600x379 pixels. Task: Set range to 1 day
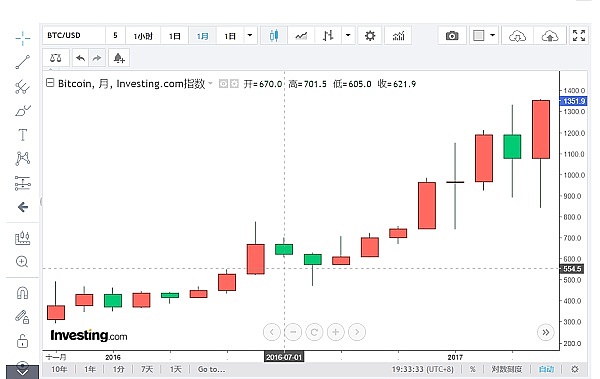175,369
